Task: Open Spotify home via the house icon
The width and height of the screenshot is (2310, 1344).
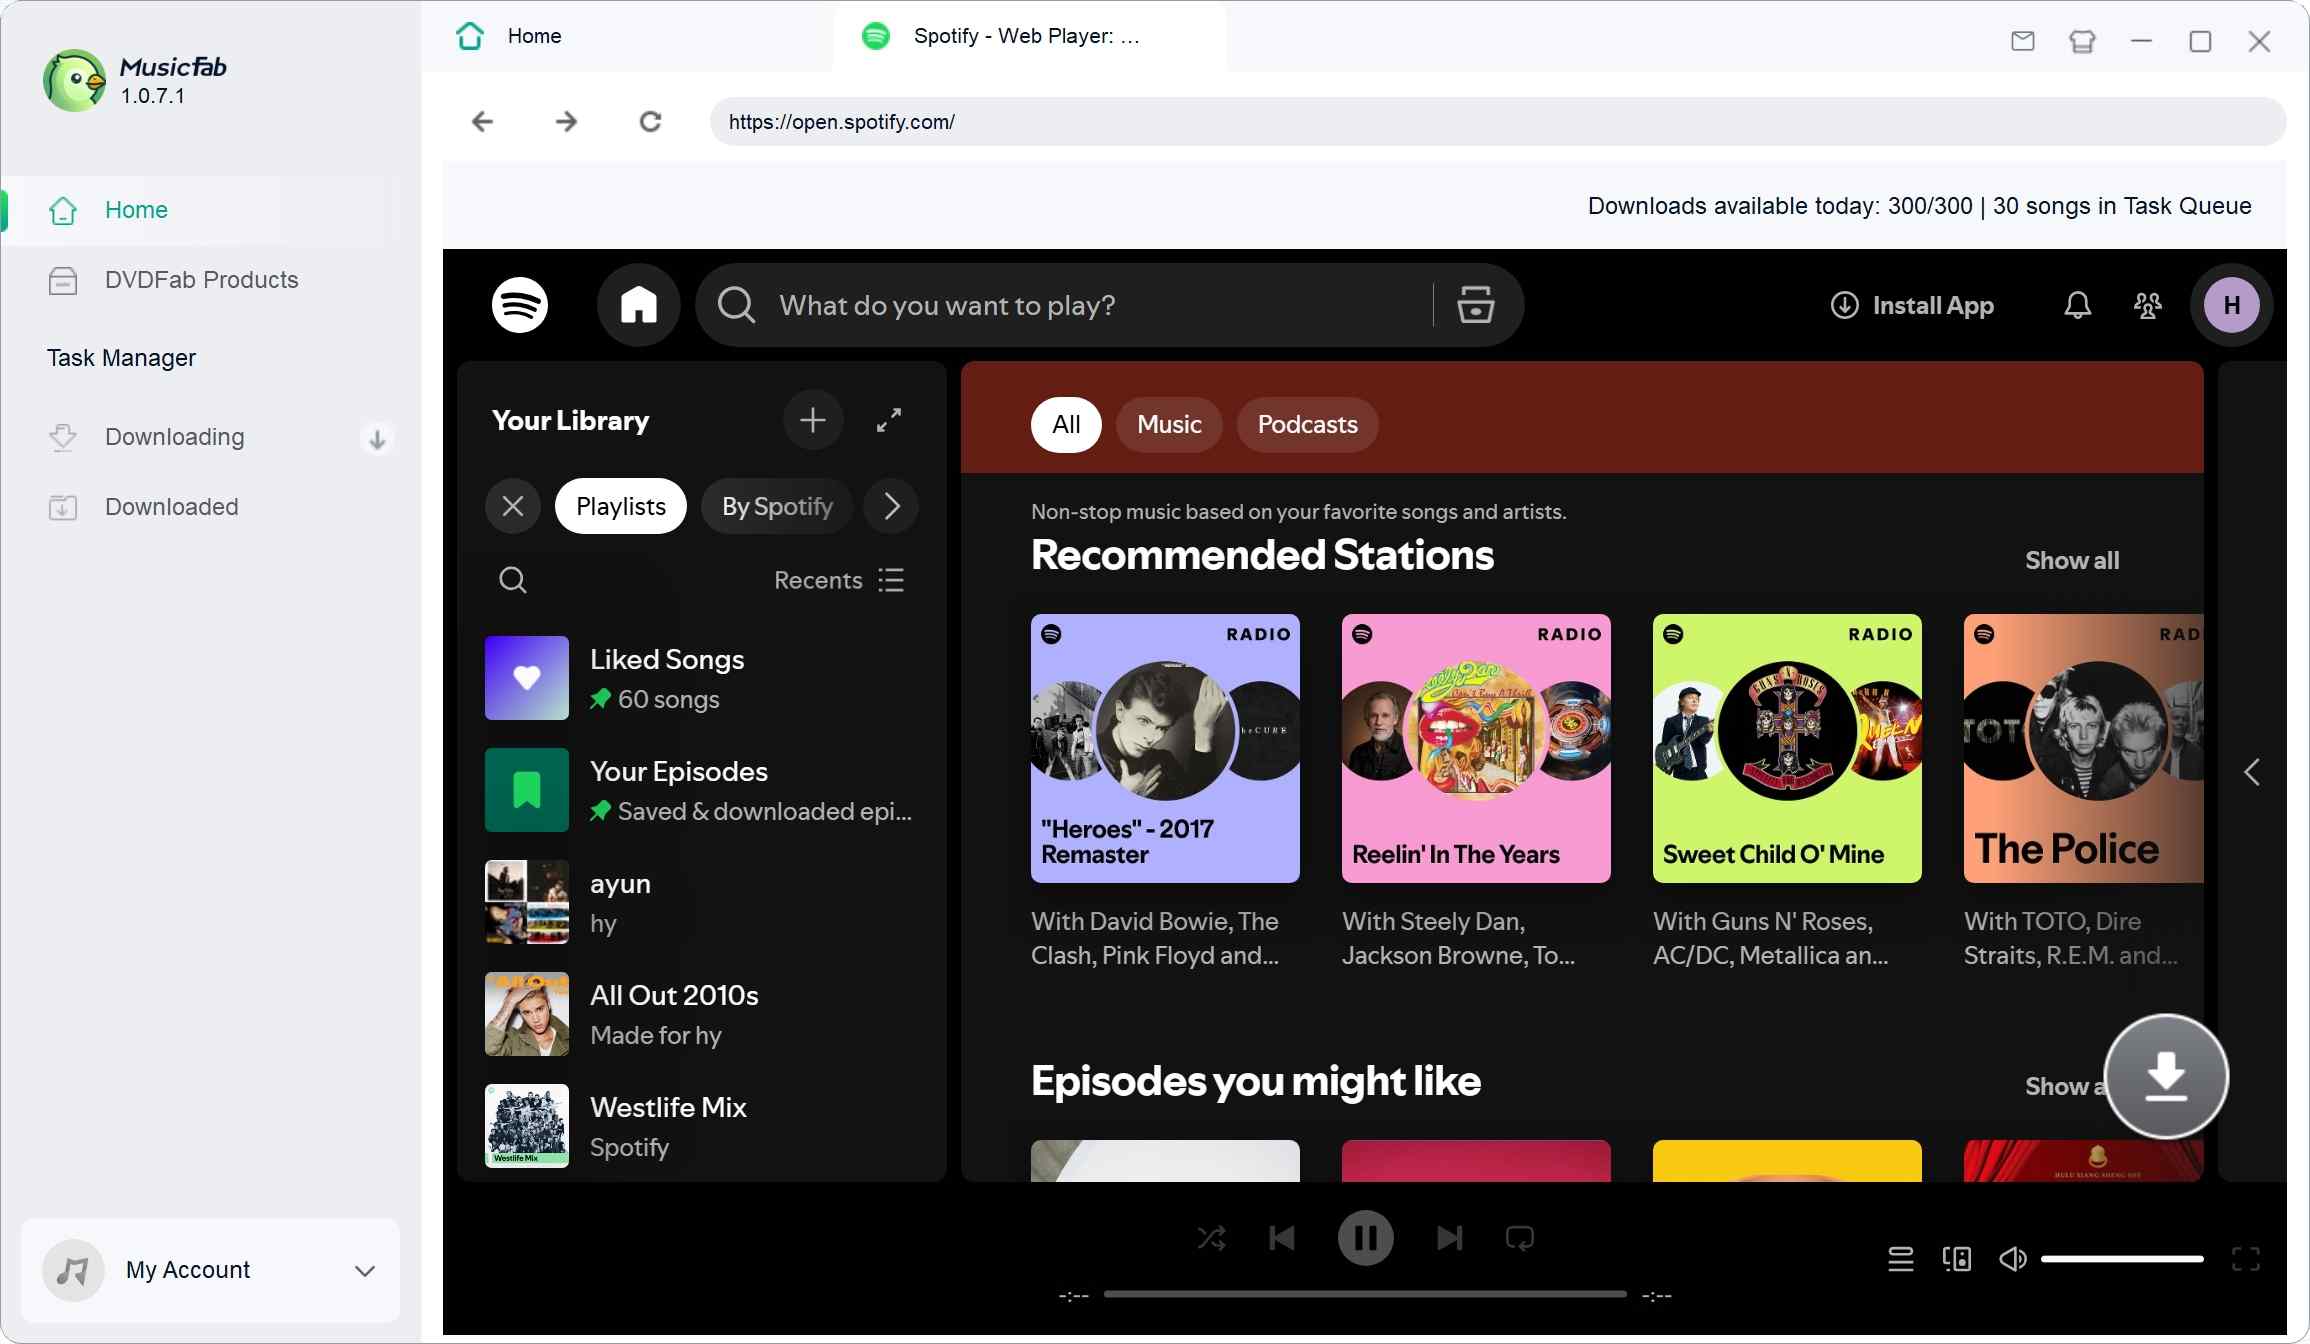Action: (x=638, y=305)
